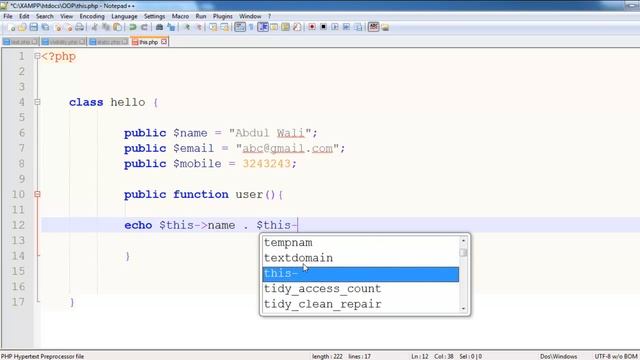Create a new file via toolbar icon

click(x=11, y=27)
